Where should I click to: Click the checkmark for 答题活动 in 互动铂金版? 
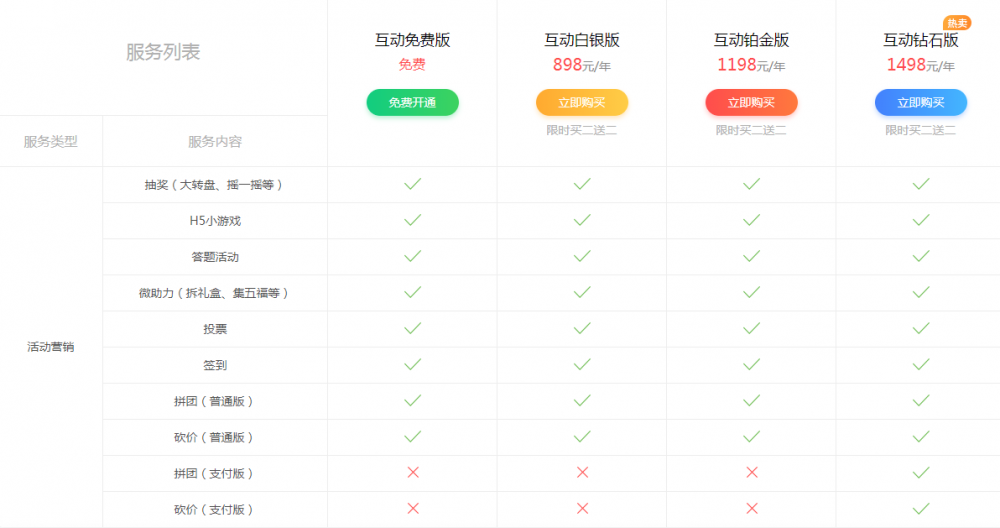pyautogui.click(x=751, y=256)
